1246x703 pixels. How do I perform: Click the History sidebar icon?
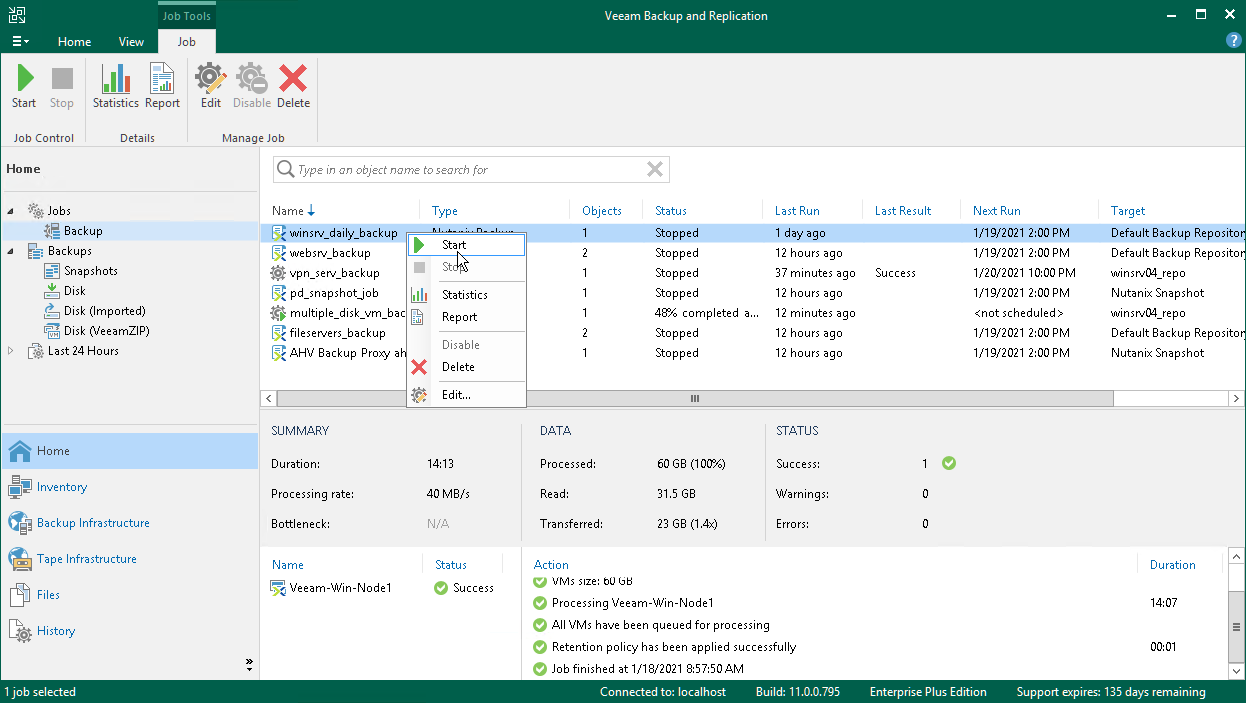click(x=20, y=631)
